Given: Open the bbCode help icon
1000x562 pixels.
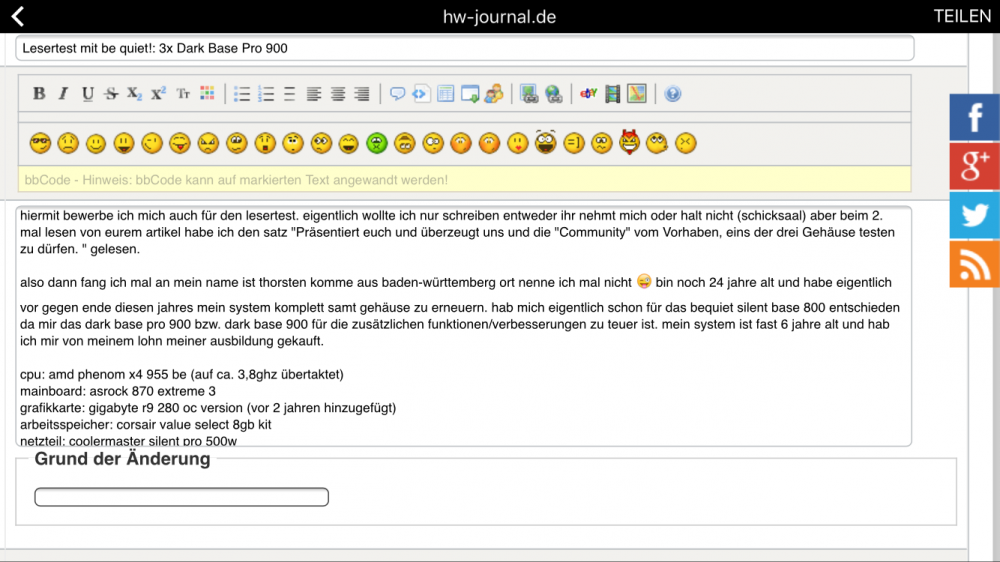Looking at the screenshot, I should tap(672, 94).
